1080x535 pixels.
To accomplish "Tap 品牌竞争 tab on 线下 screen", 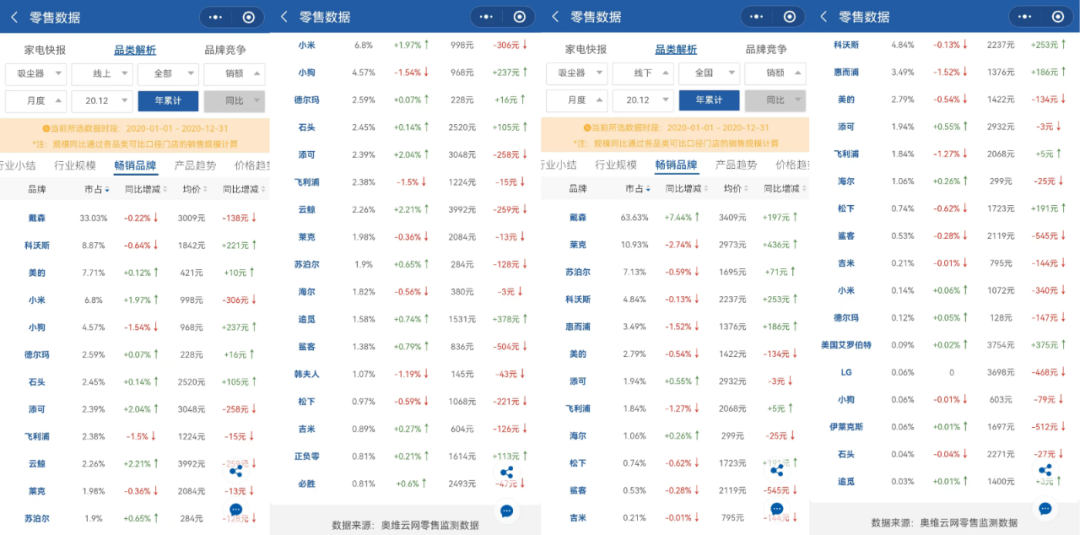I will [x=767, y=50].
